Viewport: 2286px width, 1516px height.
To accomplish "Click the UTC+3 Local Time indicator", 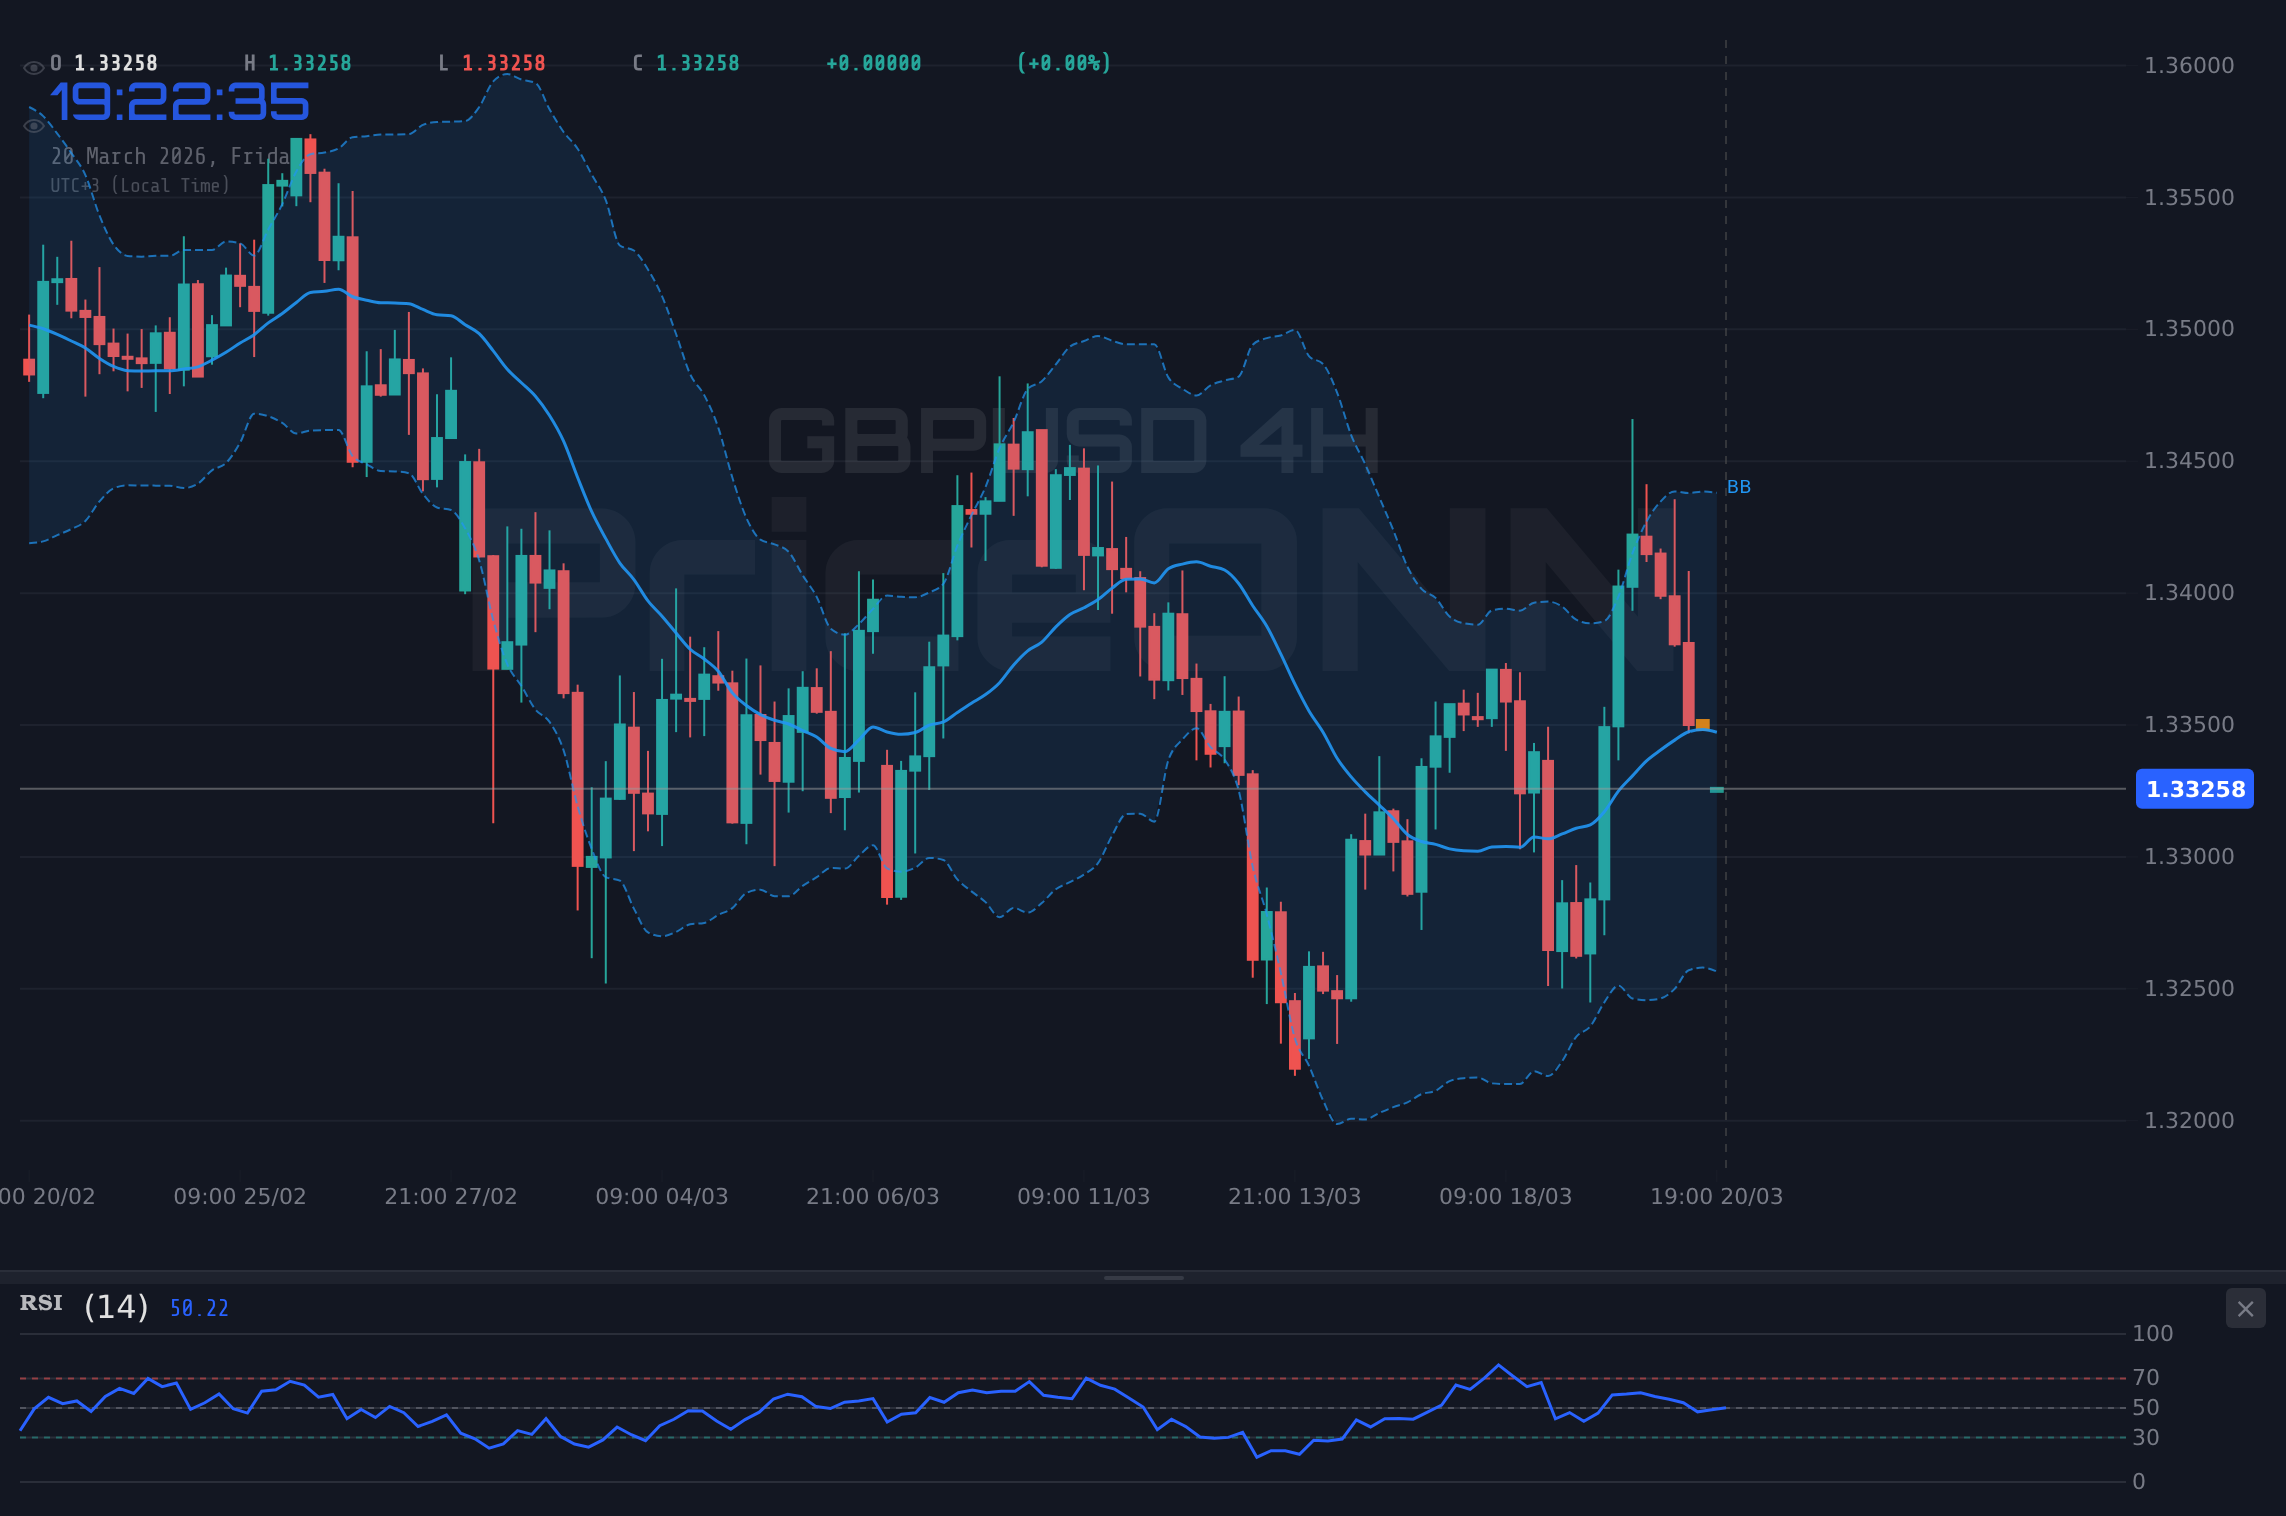I will [x=140, y=185].
